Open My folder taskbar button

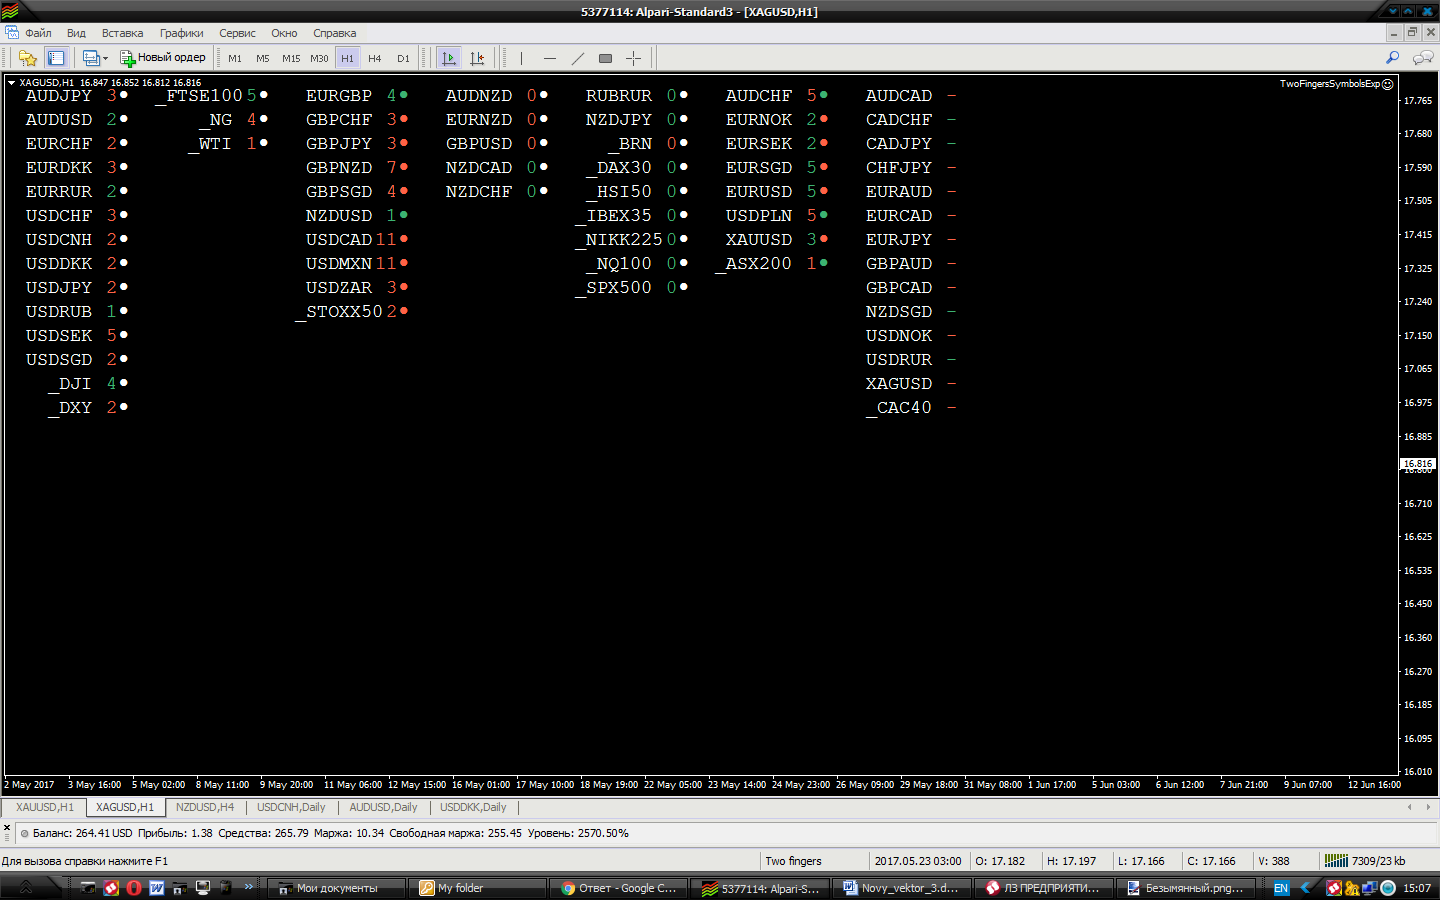[478, 888]
